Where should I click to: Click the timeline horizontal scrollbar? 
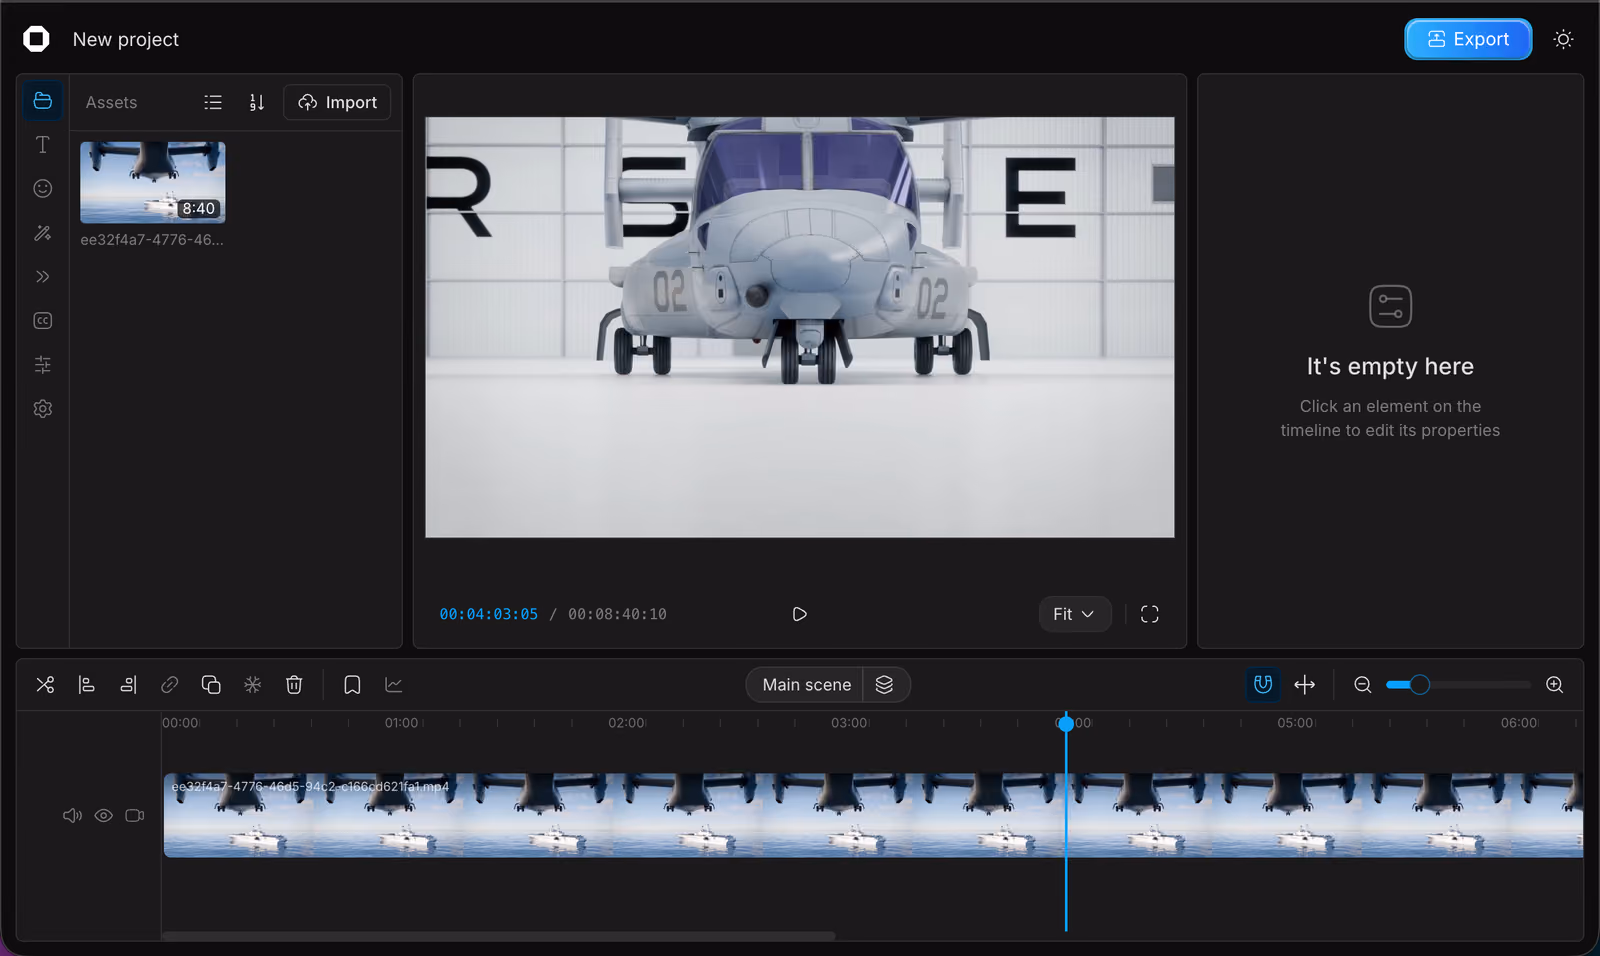tap(499, 936)
